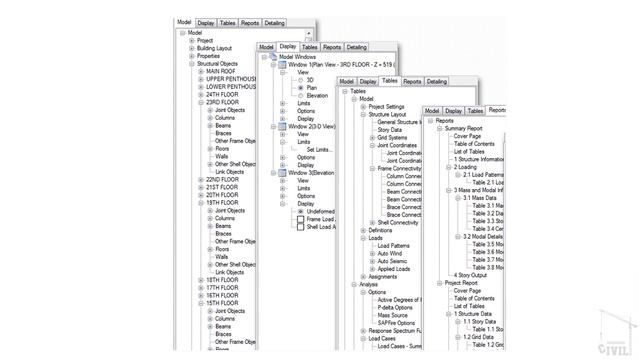Select Auto Seismic under Loads

[392, 261]
